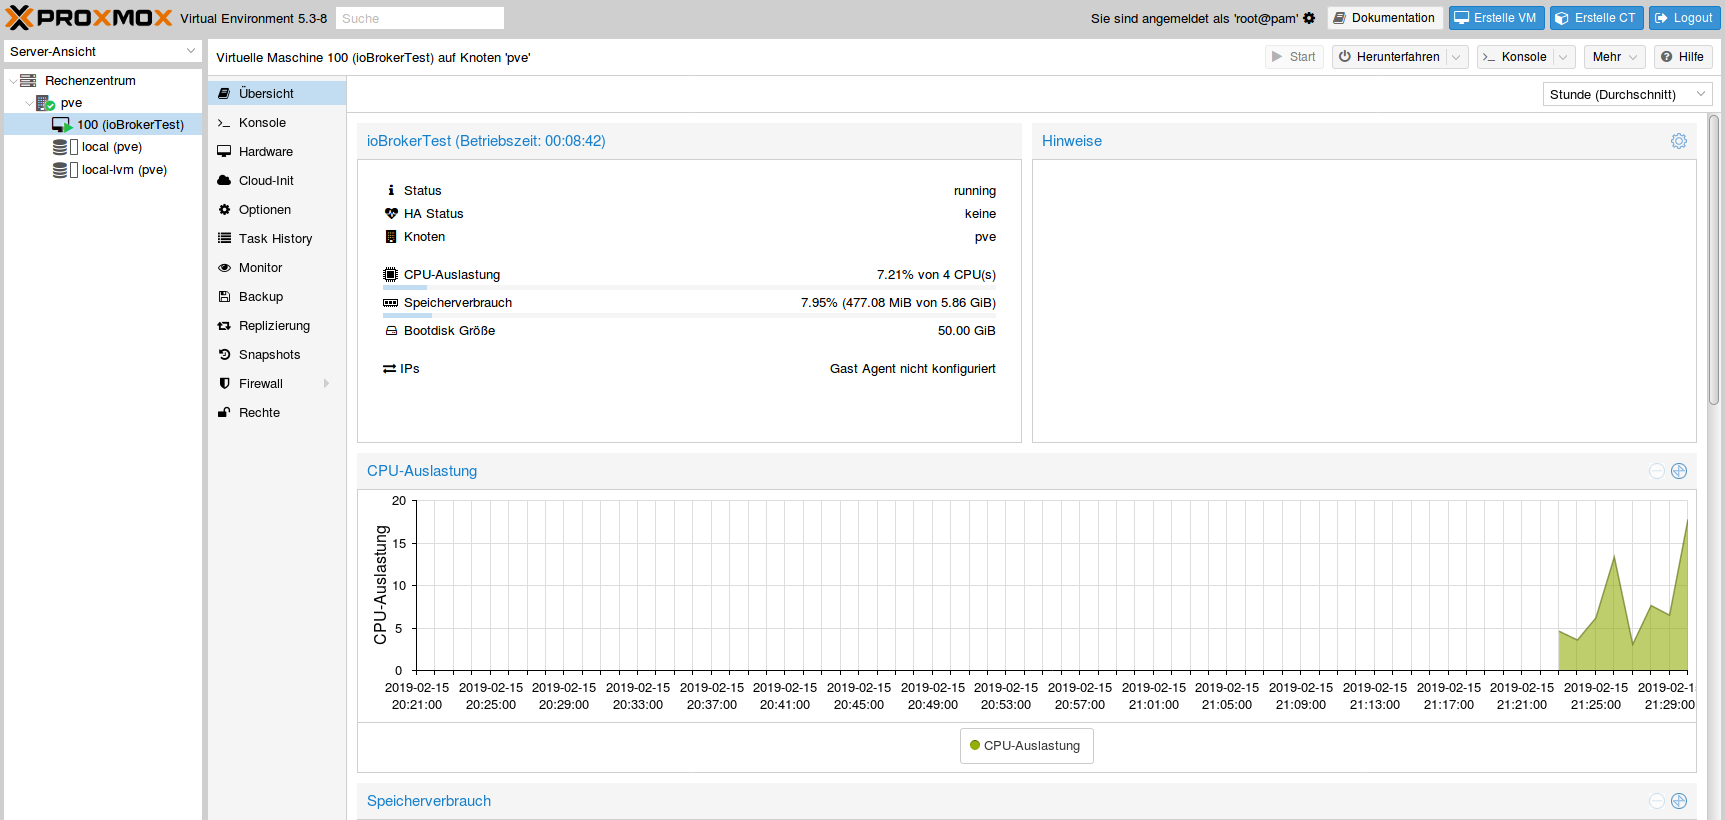Click the Speicherverbrauch memory icon
Viewport: 1725px width, 820px height.
pyautogui.click(x=390, y=303)
